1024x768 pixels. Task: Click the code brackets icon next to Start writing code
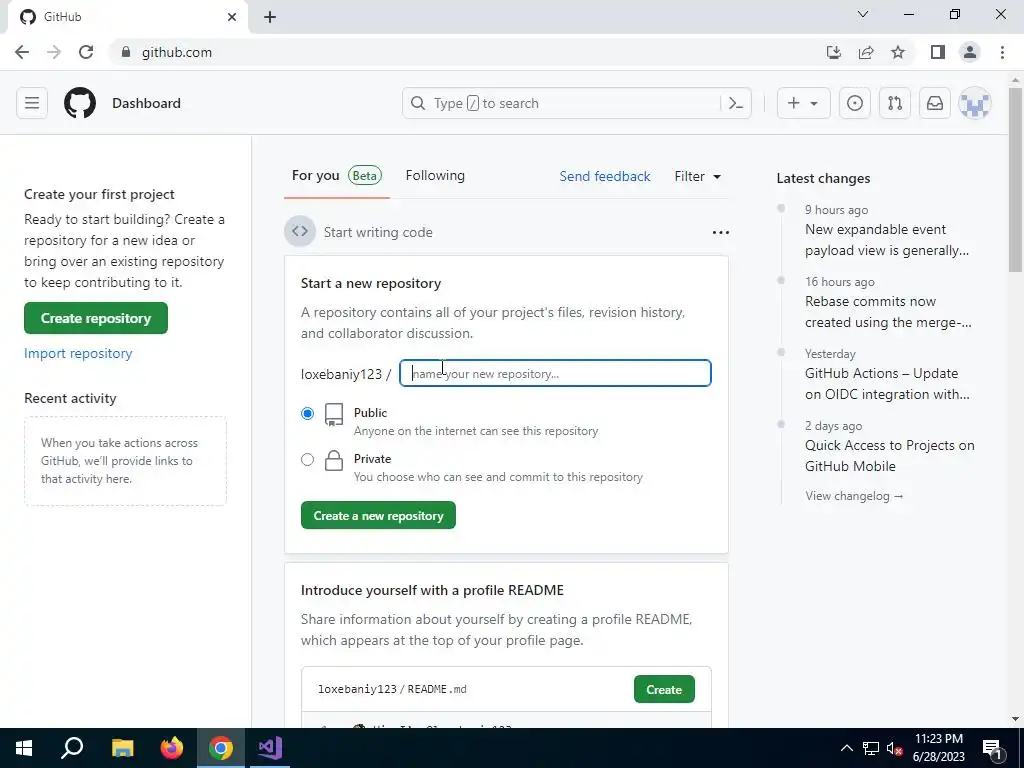coord(300,232)
